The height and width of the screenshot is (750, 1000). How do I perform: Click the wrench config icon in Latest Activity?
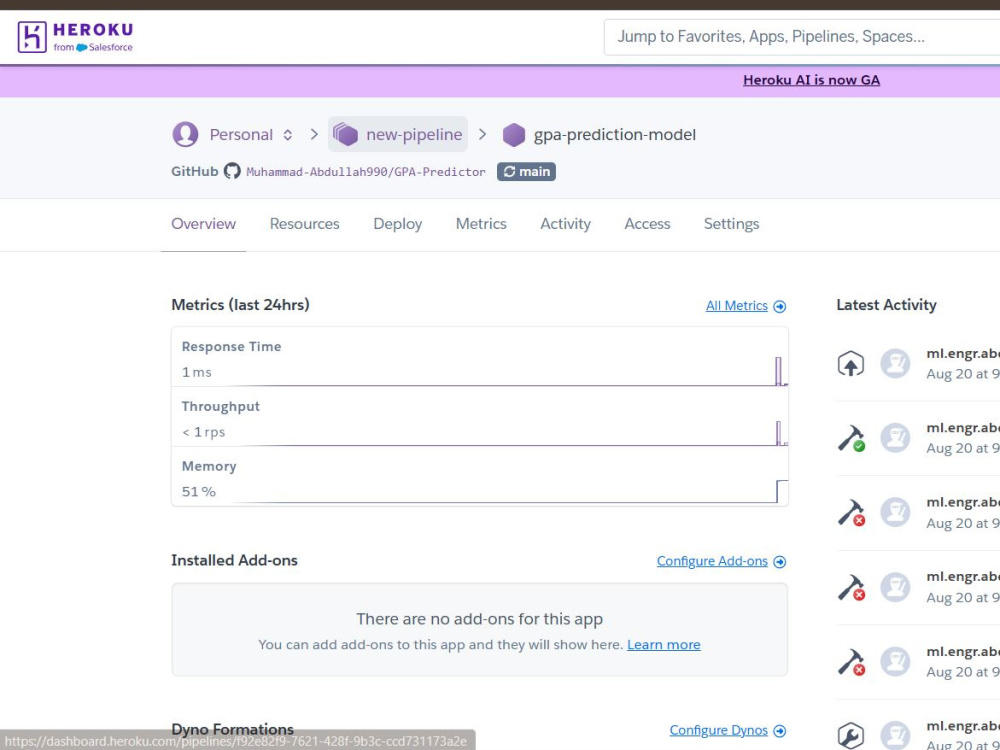[850, 736]
